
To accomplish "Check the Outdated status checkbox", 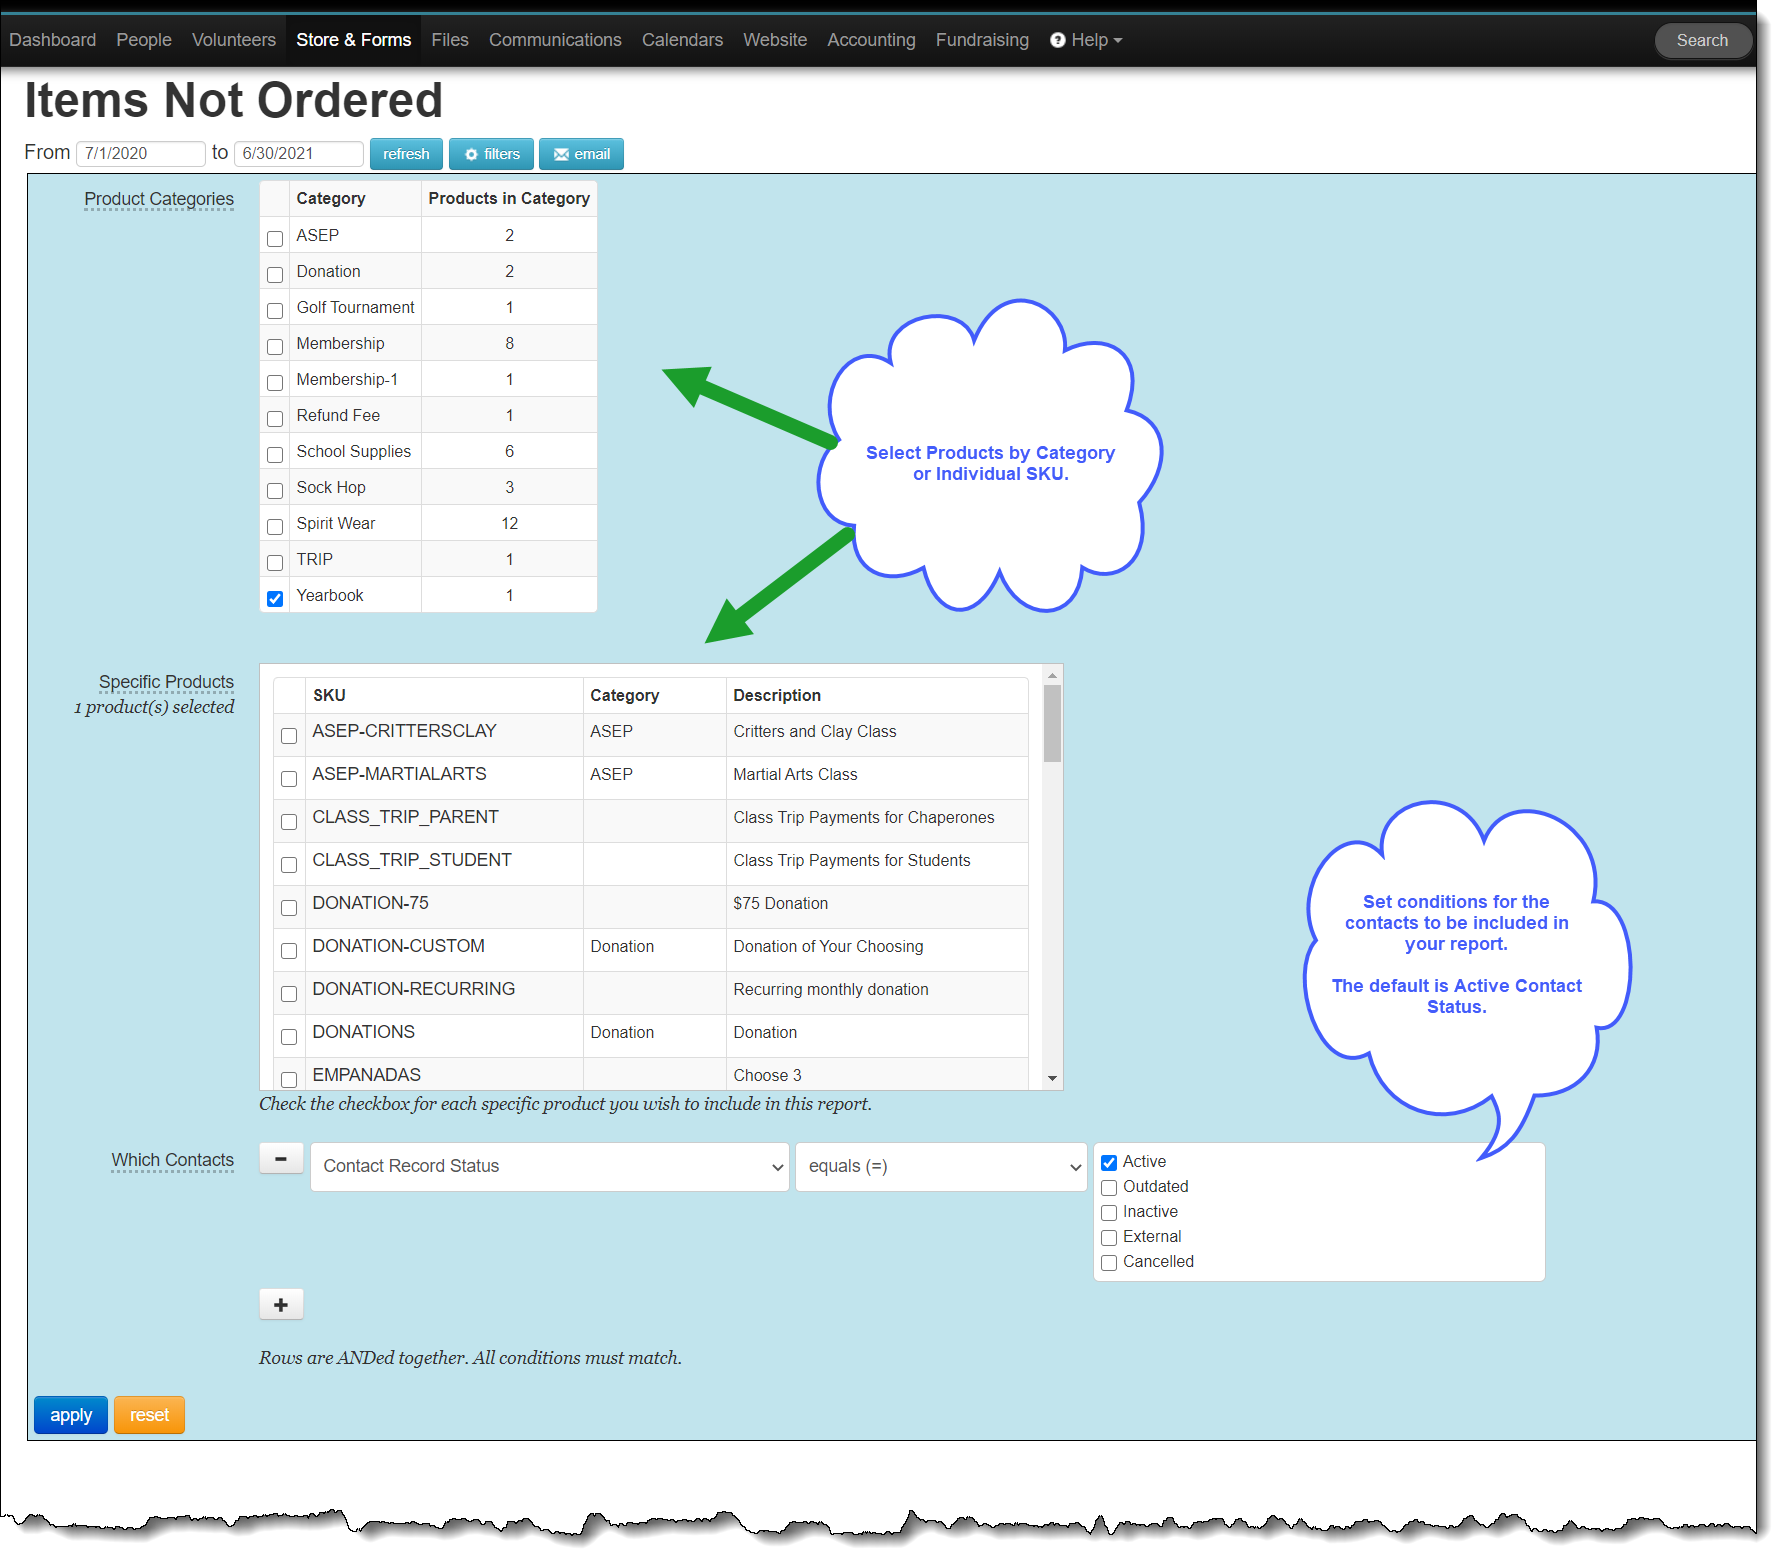I will click(1109, 1188).
